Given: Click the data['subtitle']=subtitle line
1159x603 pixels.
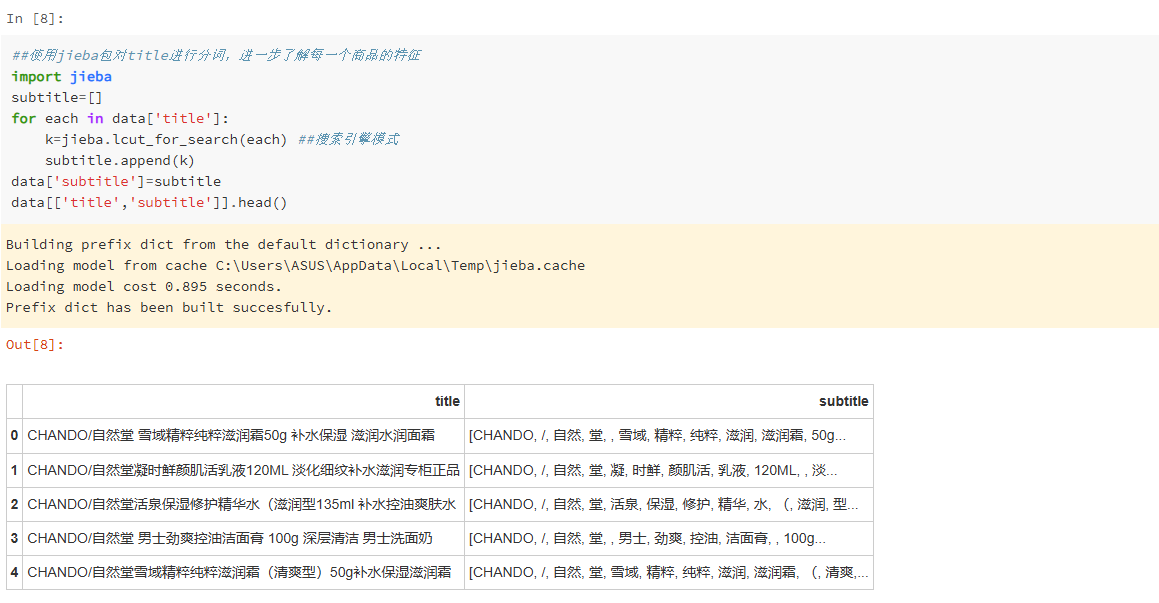Looking at the screenshot, I should click(x=116, y=181).
